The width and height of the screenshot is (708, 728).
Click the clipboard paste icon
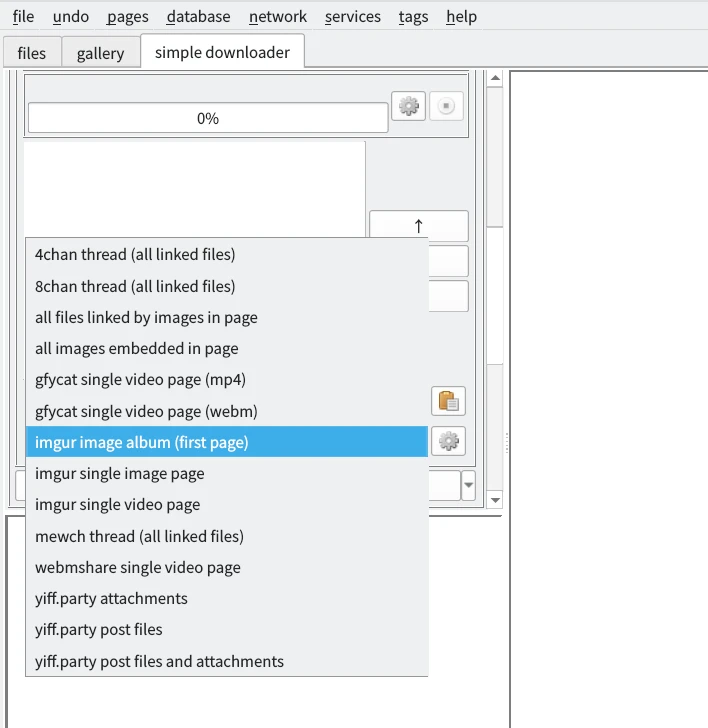point(448,401)
